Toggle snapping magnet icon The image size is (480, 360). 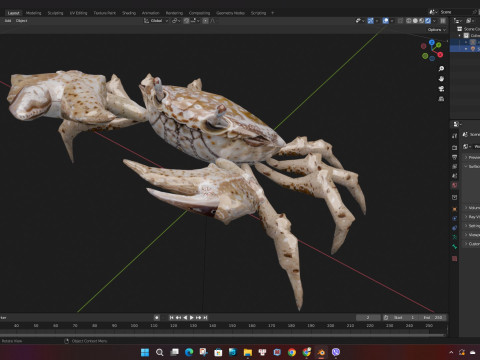[186, 21]
